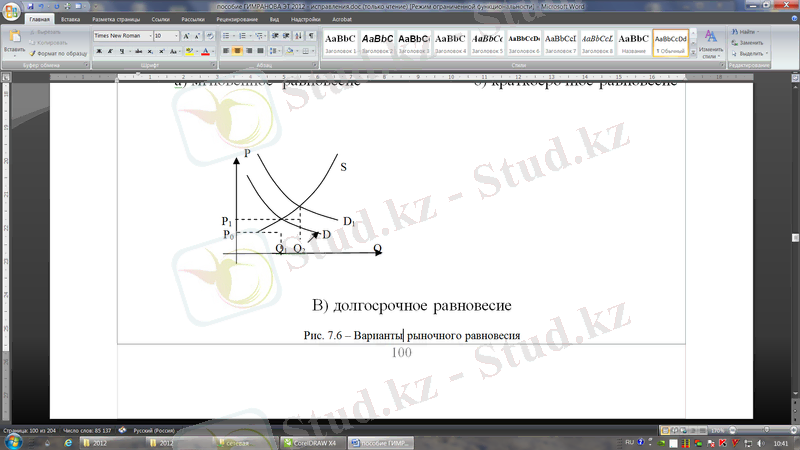The width and height of the screenshot is (800, 450).
Task: Decrease the font size
Action: tap(197, 36)
